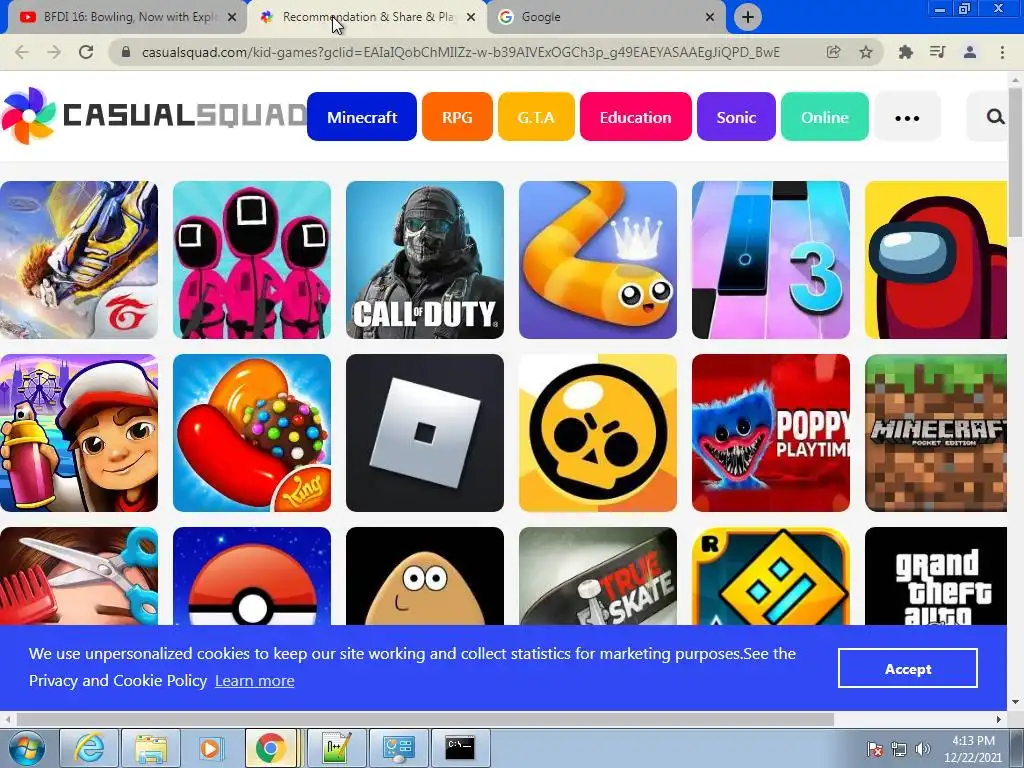Image resolution: width=1024 pixels, height=768 pixels.
Task: Open the orange snake game tile
Action: (598, 260)
